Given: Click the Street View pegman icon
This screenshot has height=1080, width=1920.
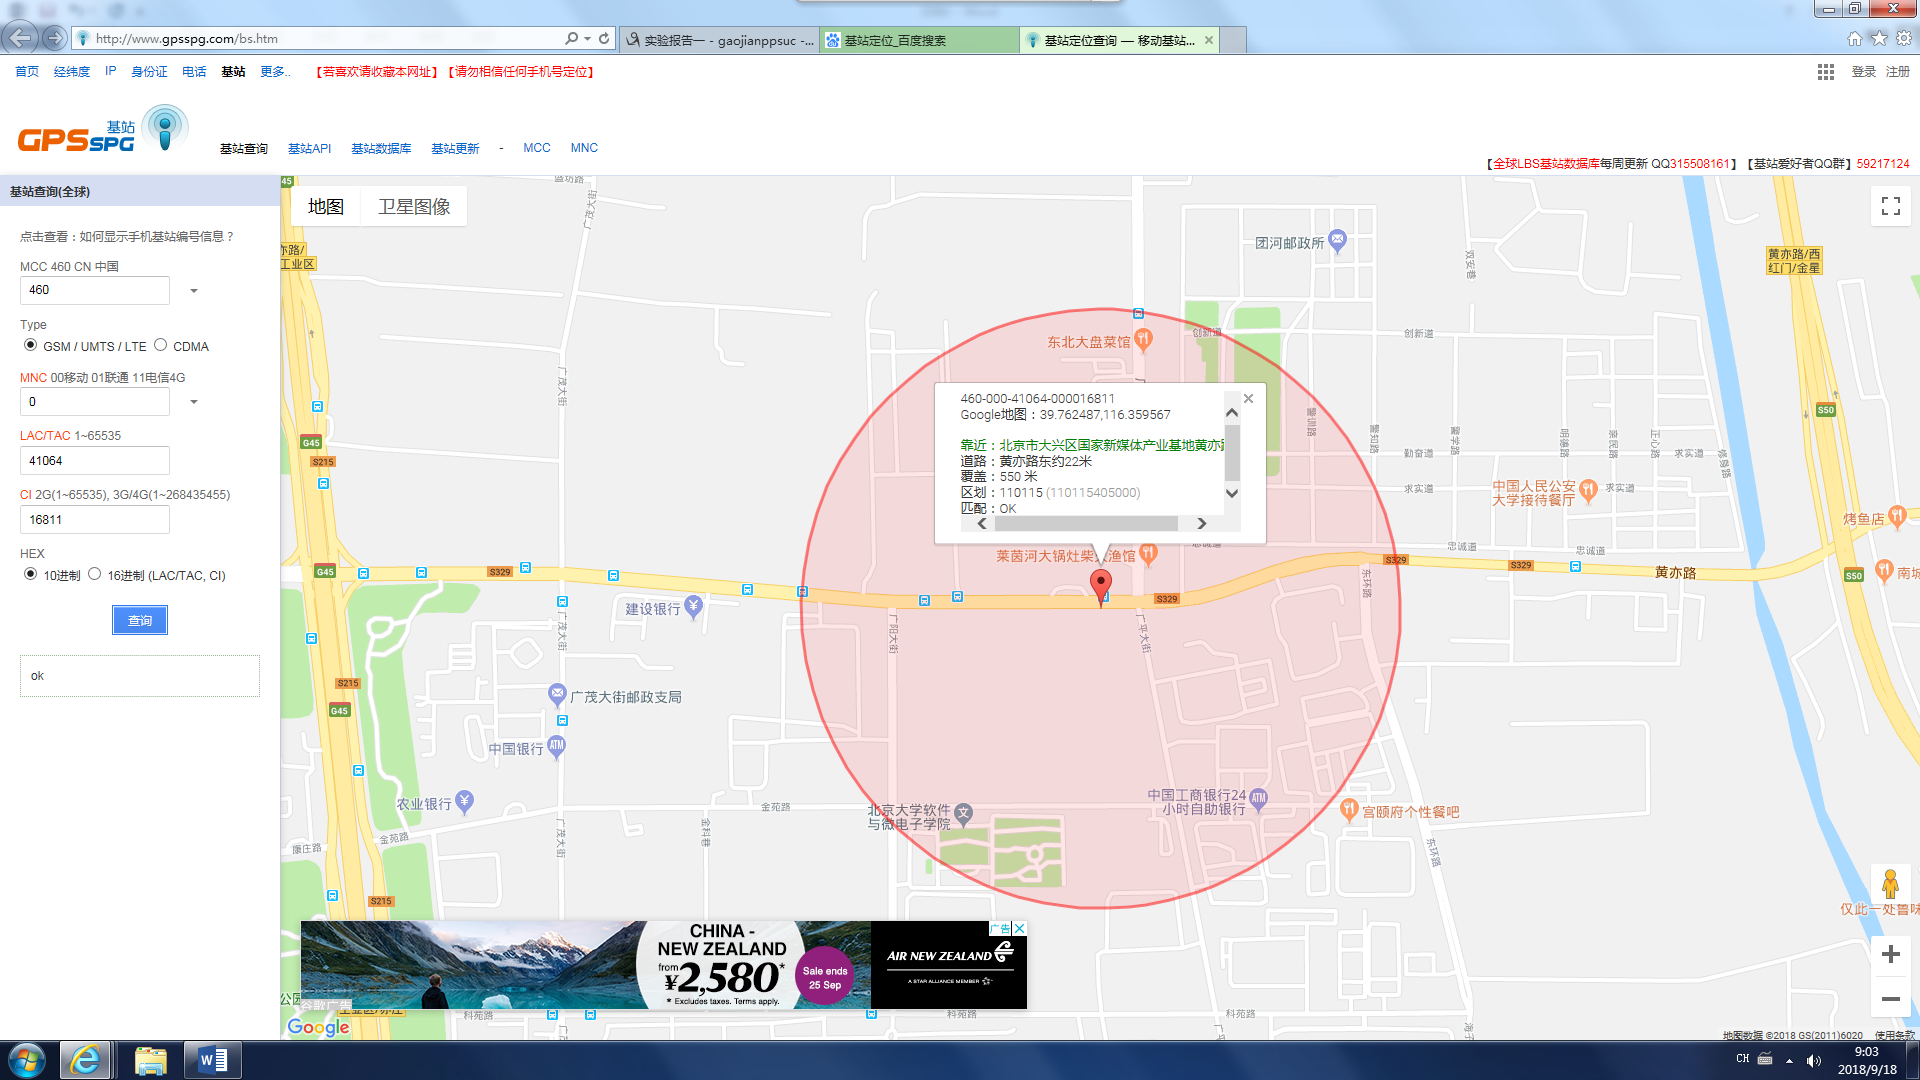Looking at the screenshot, I should 1890,884.
